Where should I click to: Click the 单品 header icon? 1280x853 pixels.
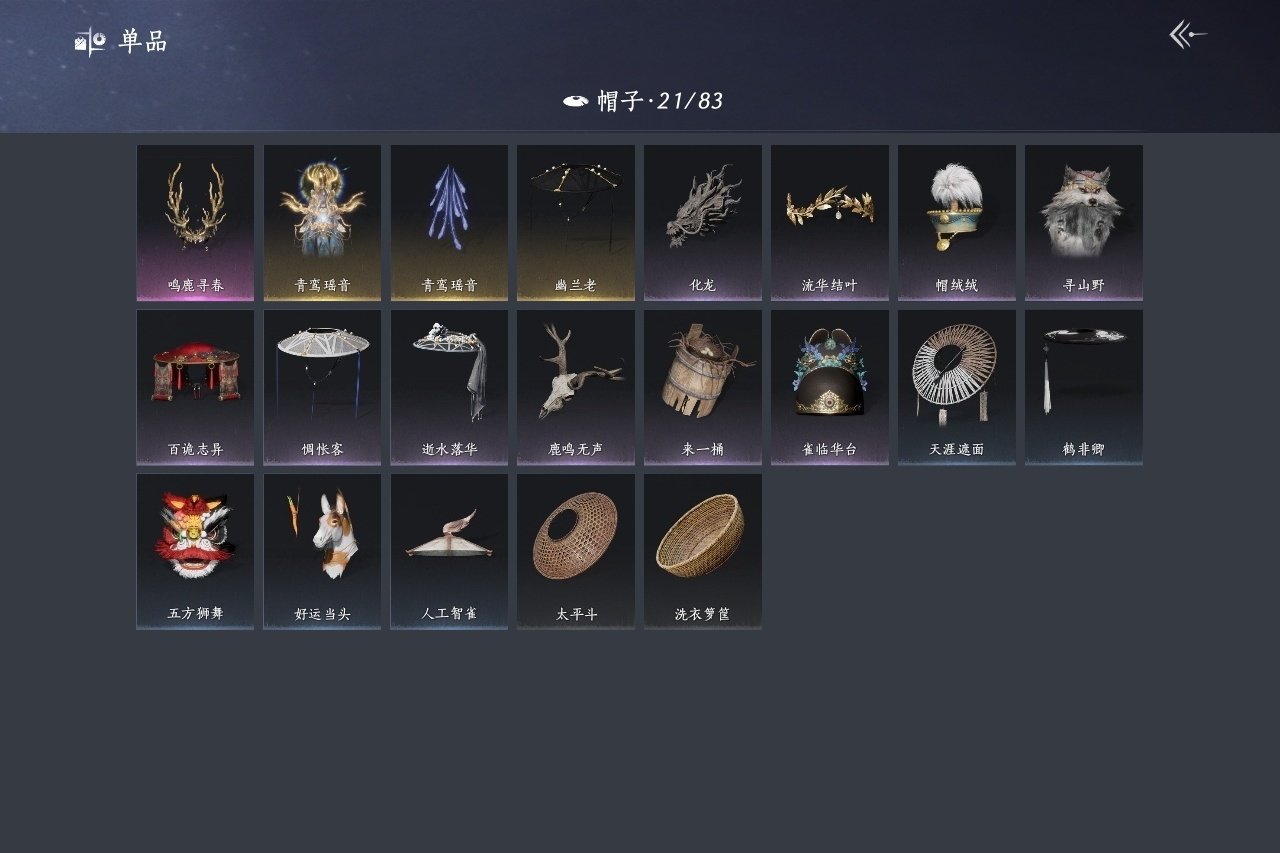pyautogui.click(x=90, y=41)
